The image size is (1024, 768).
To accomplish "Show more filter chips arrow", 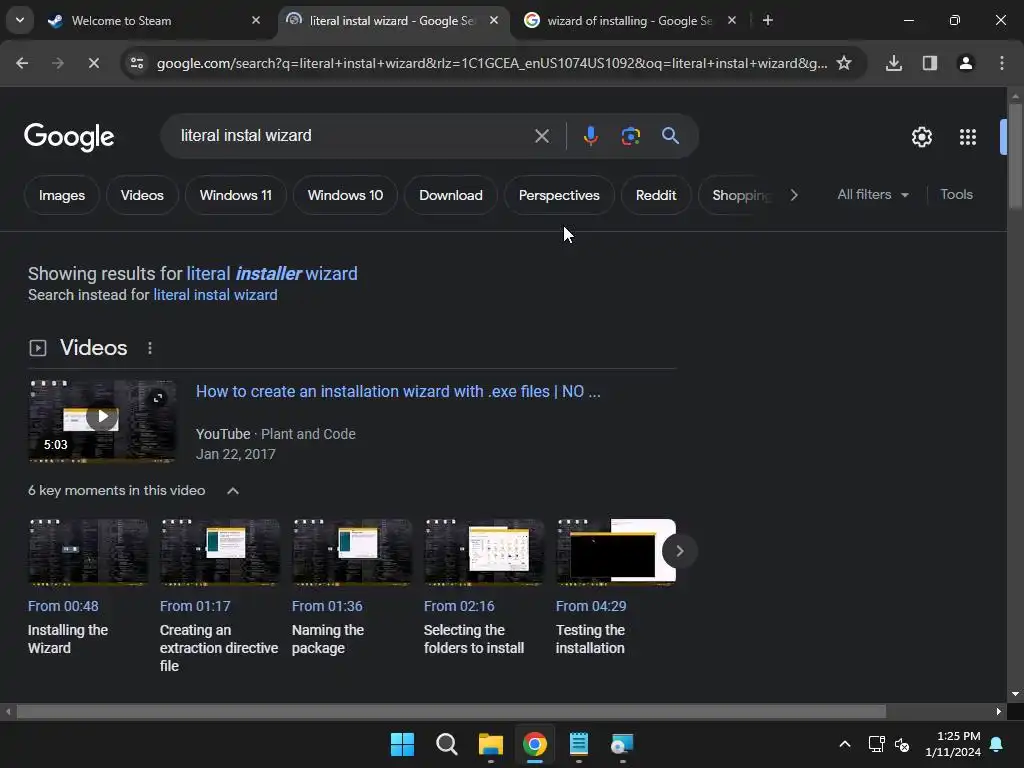I will tap(793, 195).
